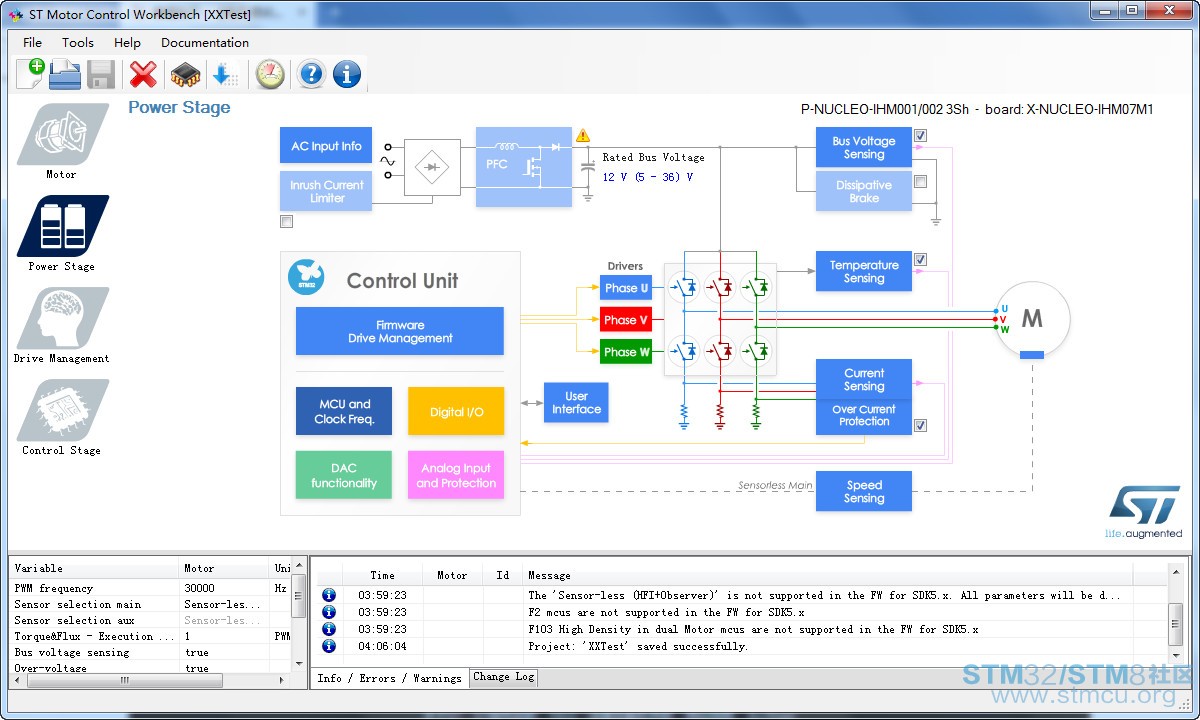Open Analog Input and Protection block
Screen dimensions: 1200x720
pyautogui.click(x=456, y=475)
